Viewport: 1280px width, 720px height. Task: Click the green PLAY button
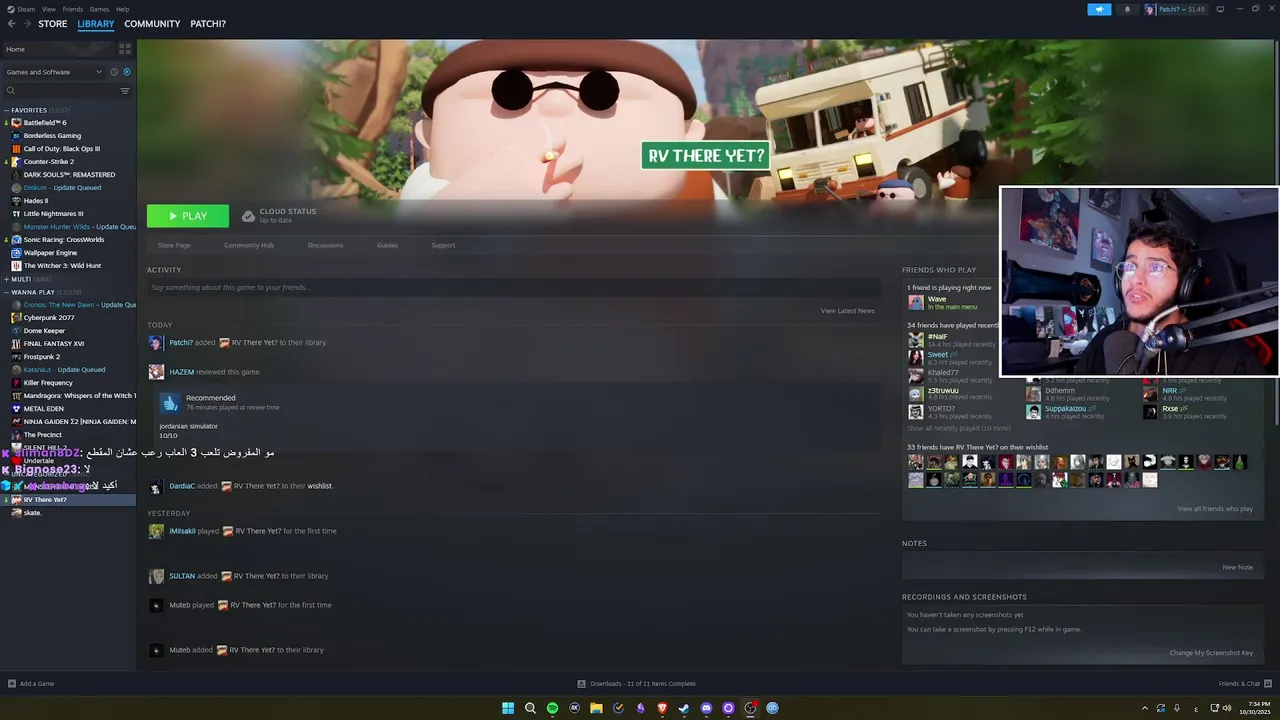188,216
